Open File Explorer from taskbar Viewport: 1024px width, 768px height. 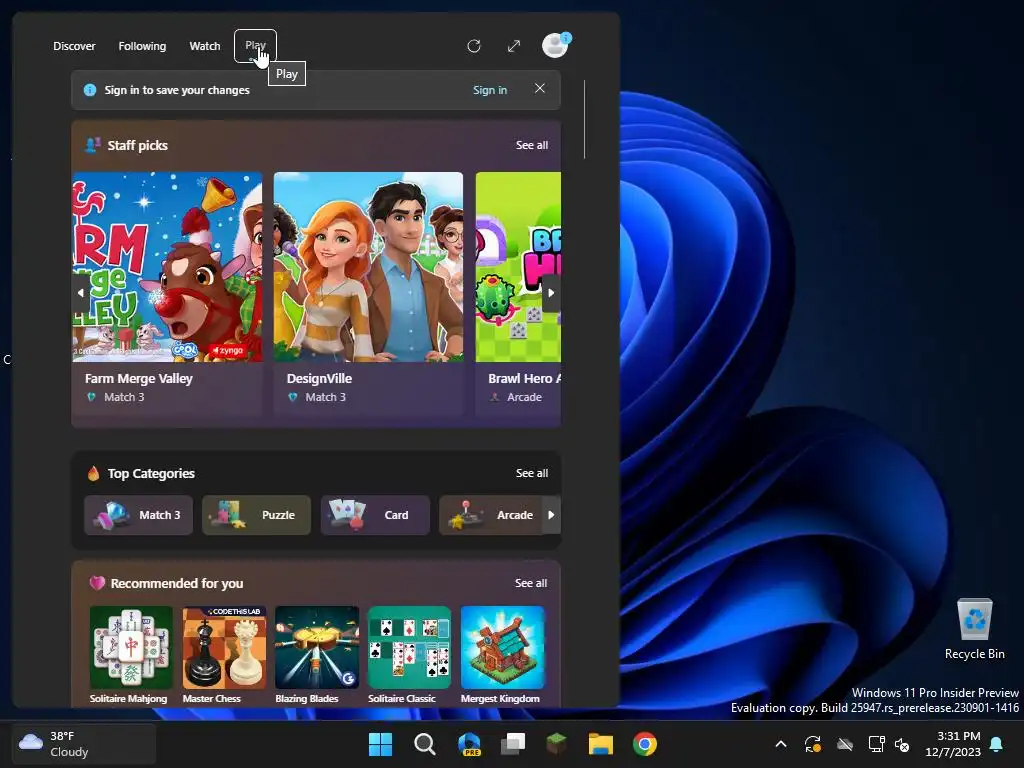point(601,744)
